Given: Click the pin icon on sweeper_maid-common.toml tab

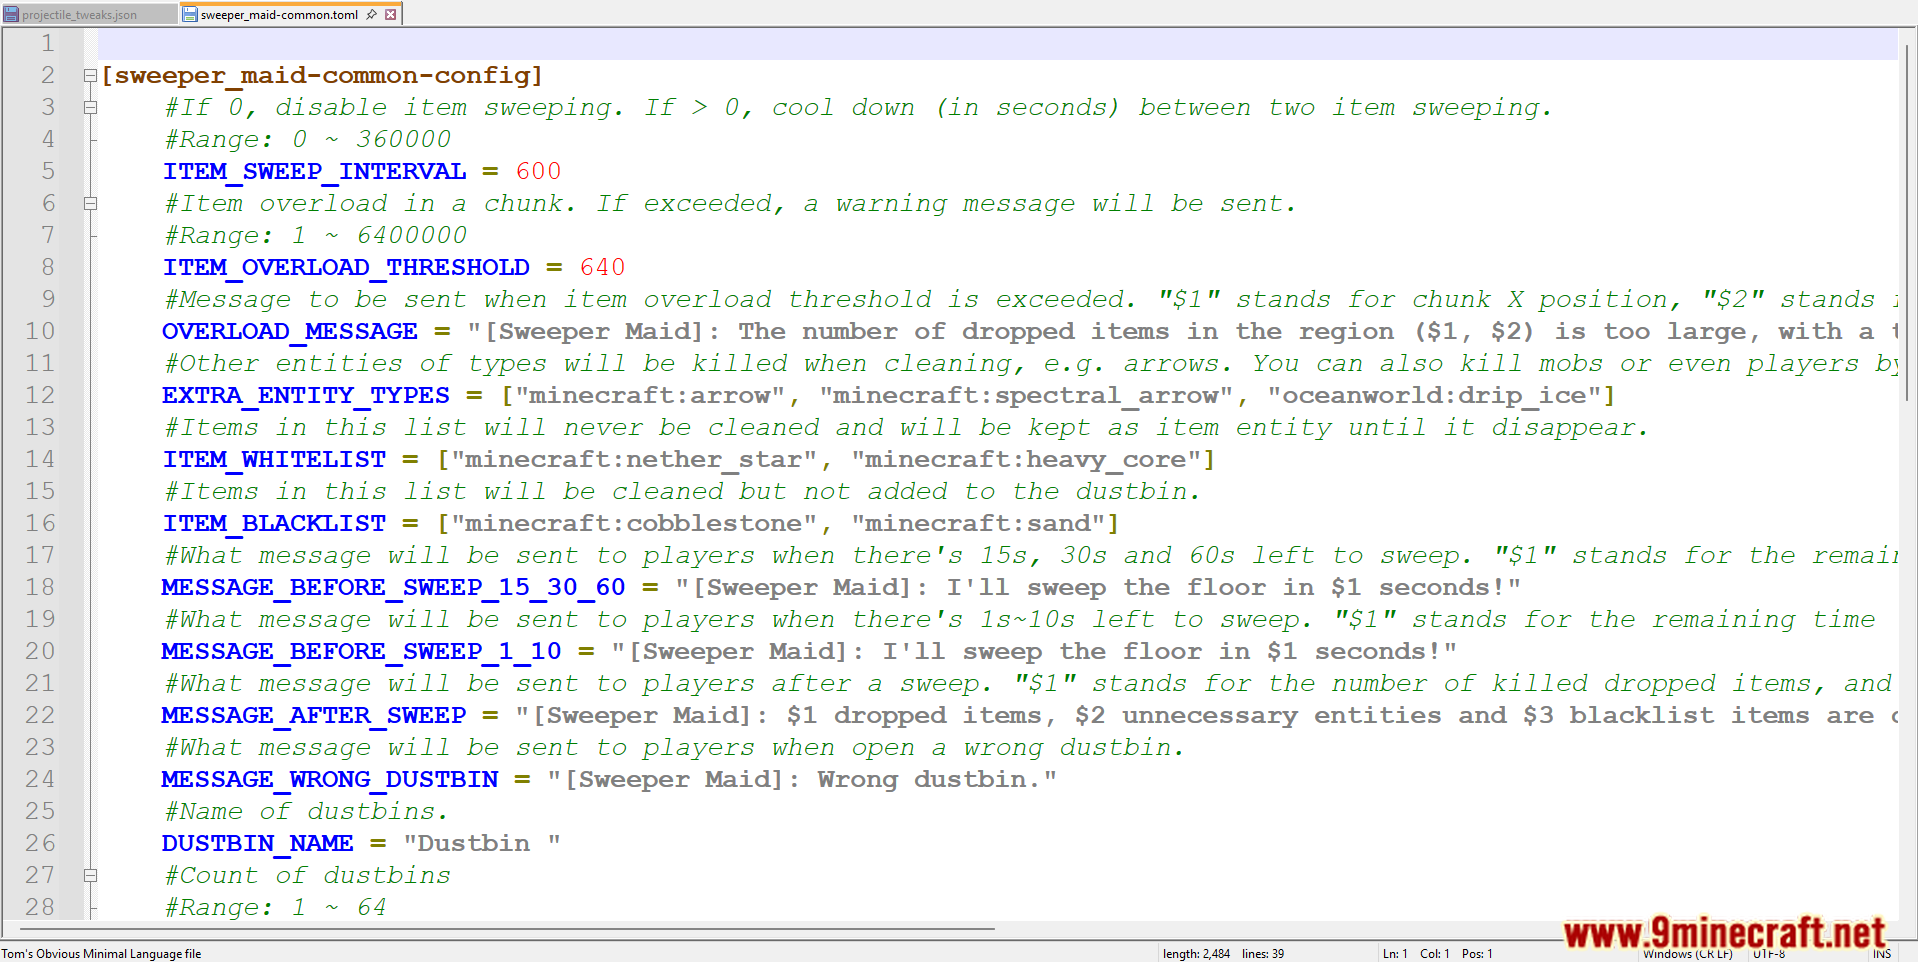Looking at the screenshot, I should click(x=372, y=14).
